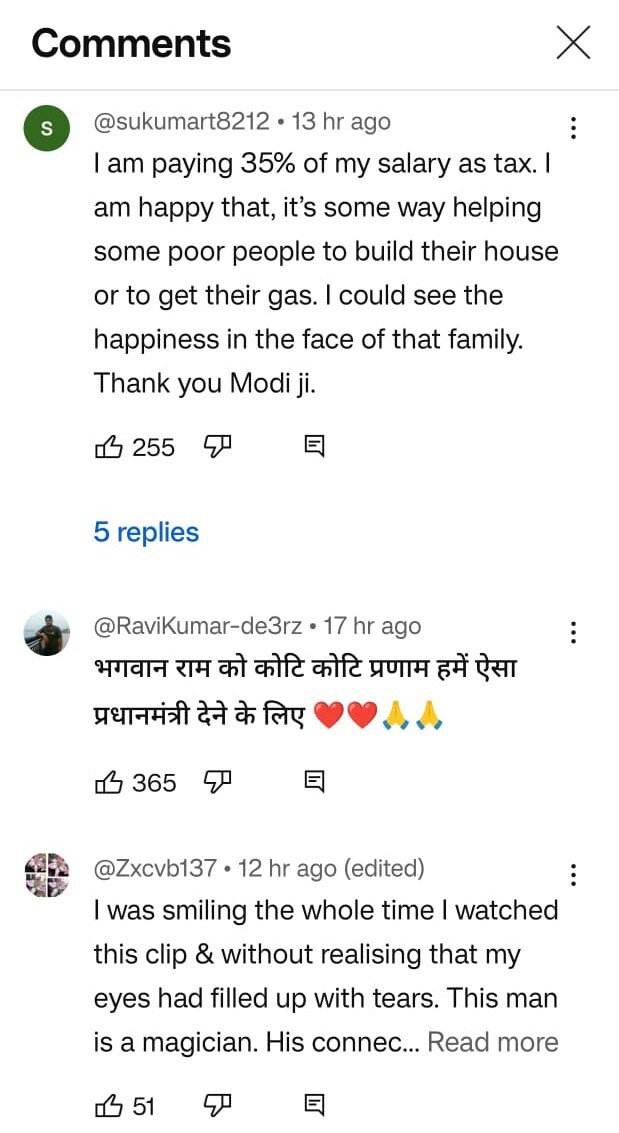
Task: Like the Hindi comment by @RaviKumar-de3rz
Action: [x=107, y=783]
